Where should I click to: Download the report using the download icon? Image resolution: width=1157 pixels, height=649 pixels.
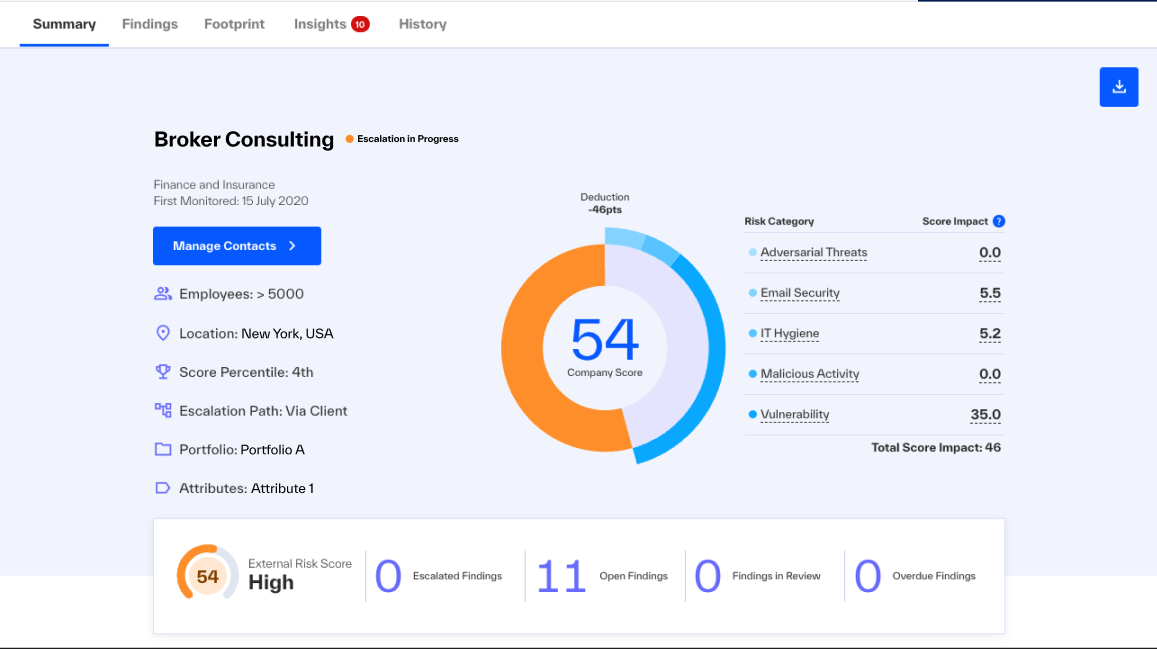[1119, 87]
